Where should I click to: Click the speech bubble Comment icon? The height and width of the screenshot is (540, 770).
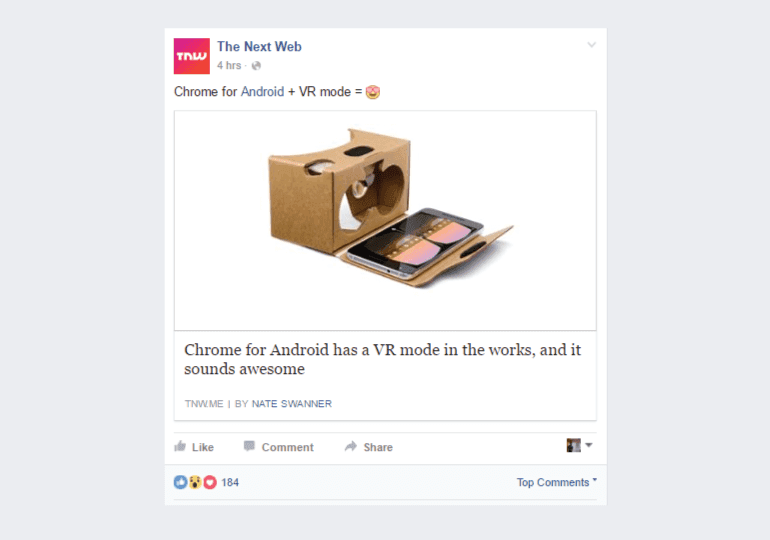click(249, 446)
